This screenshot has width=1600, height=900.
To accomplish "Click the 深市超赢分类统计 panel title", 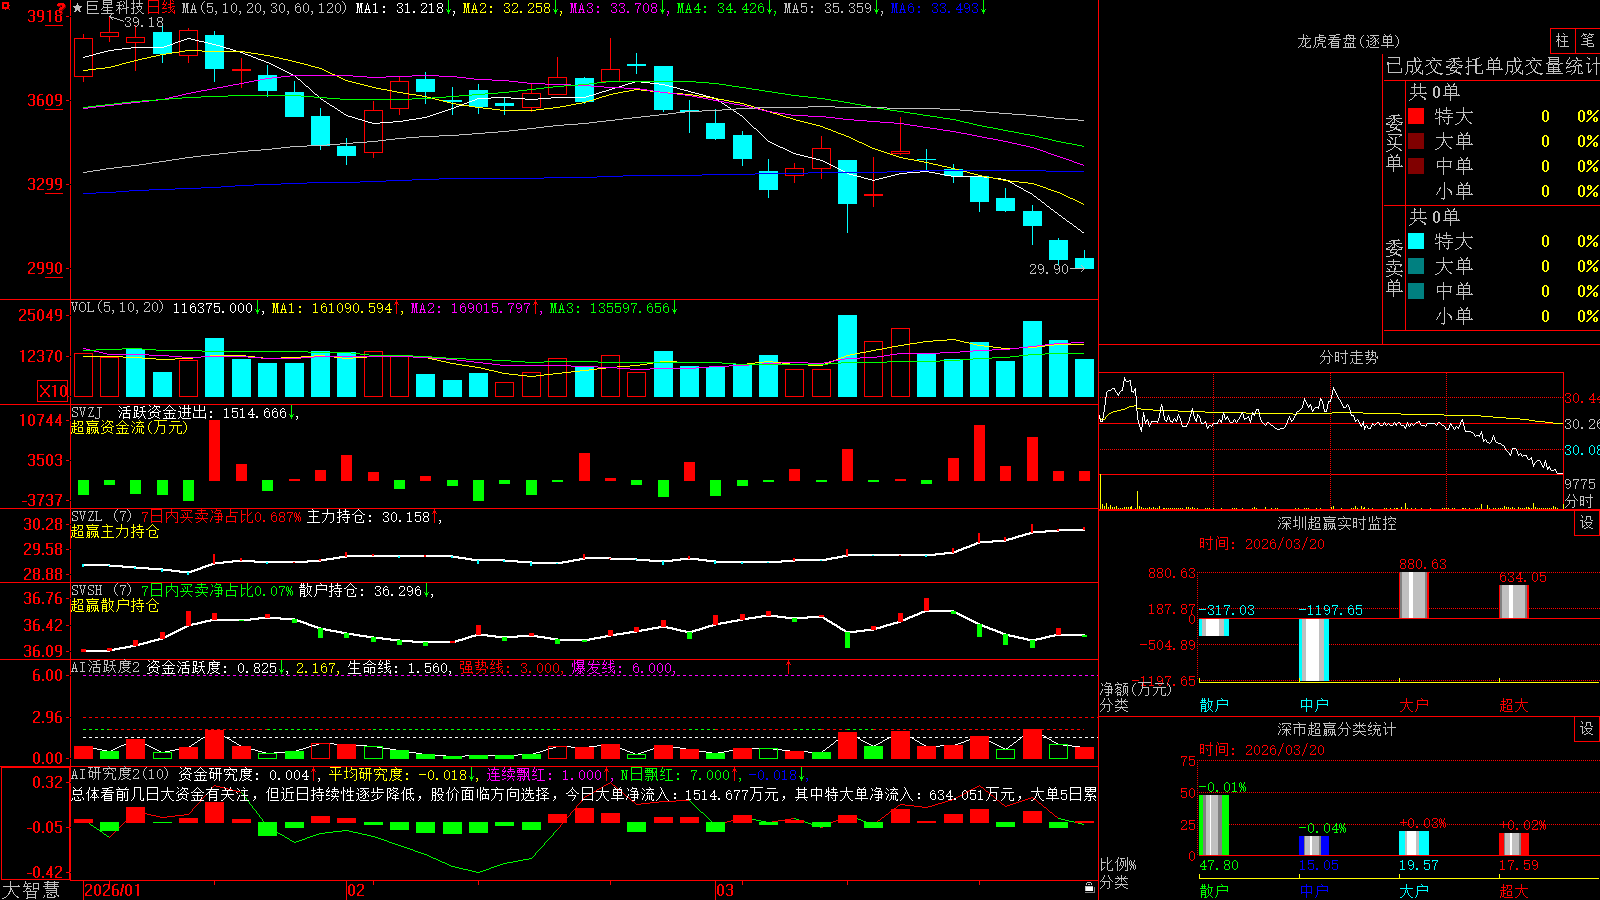I will (1337, 729).
